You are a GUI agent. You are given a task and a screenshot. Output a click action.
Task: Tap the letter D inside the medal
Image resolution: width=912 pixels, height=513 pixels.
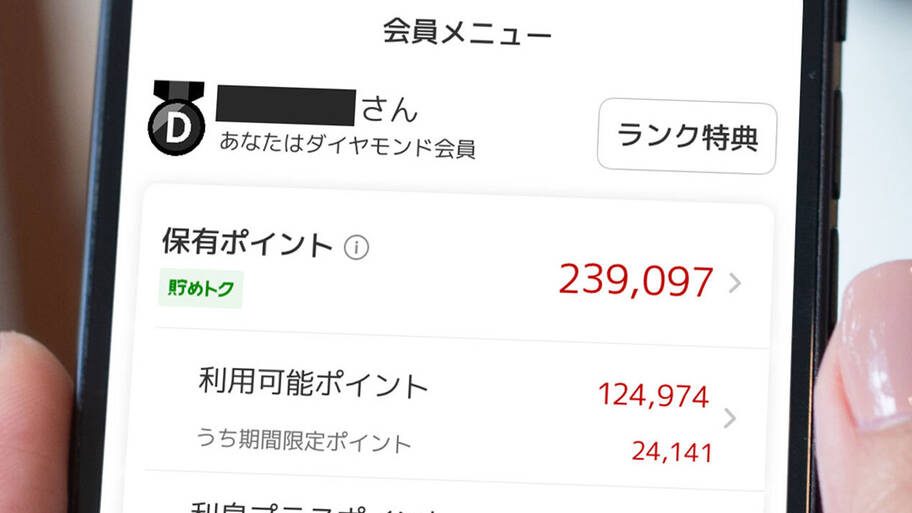point(176,127)
